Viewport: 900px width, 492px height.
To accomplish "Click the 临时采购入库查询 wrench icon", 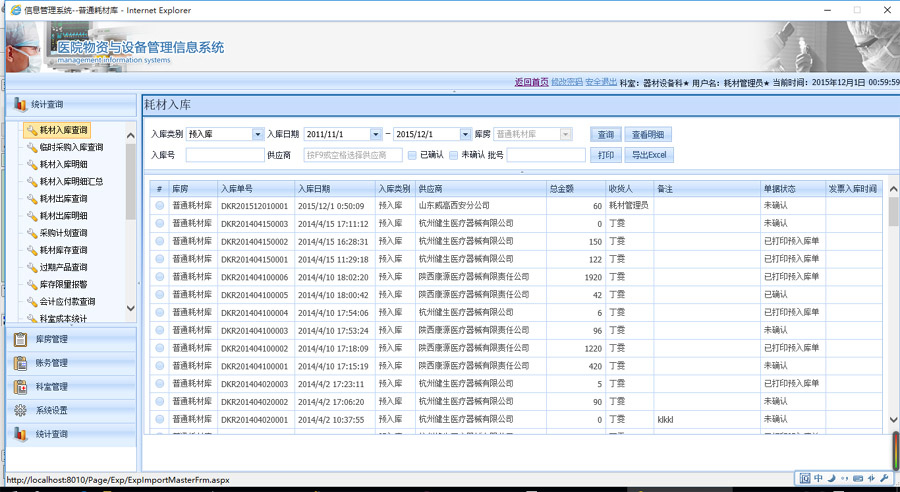I will [32, 148].
